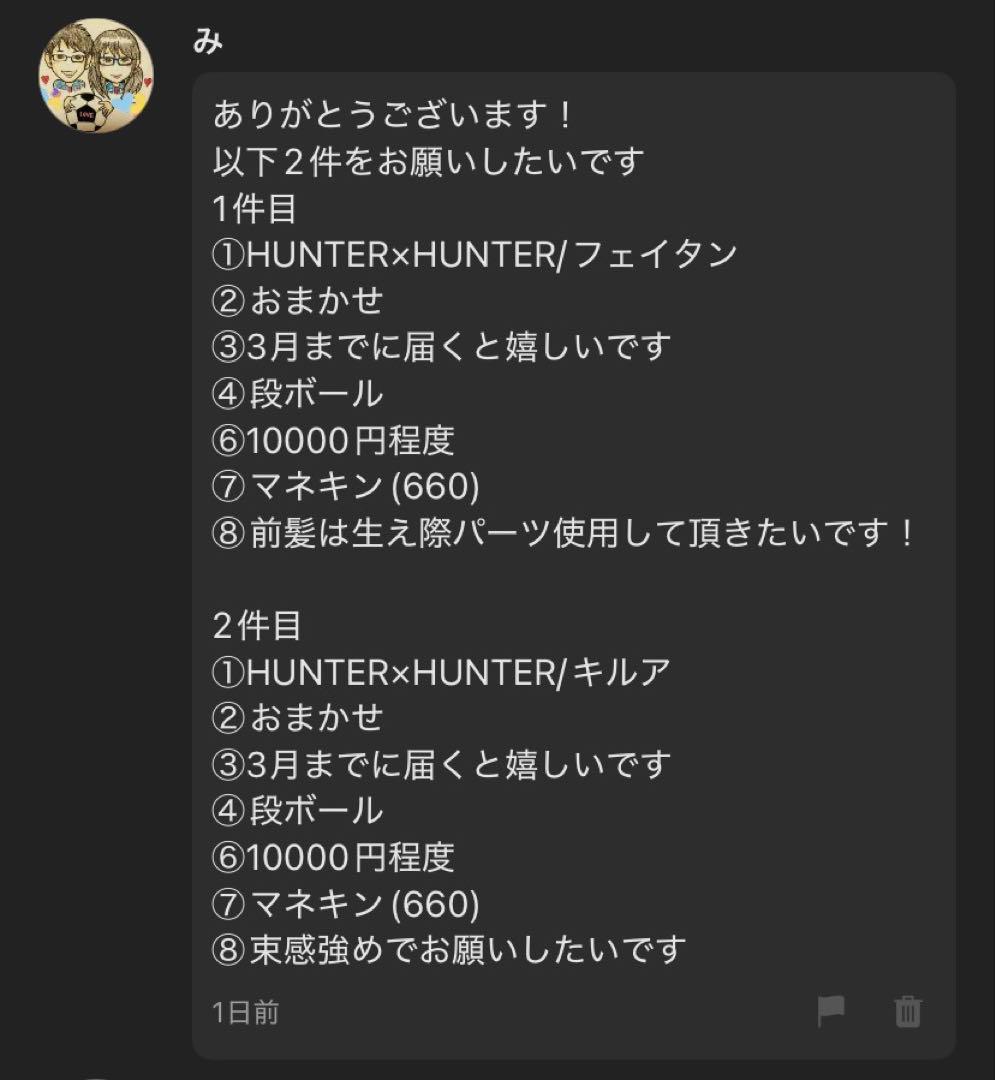Tap the 1日前 timestamp label

(x=245, y=1013)
